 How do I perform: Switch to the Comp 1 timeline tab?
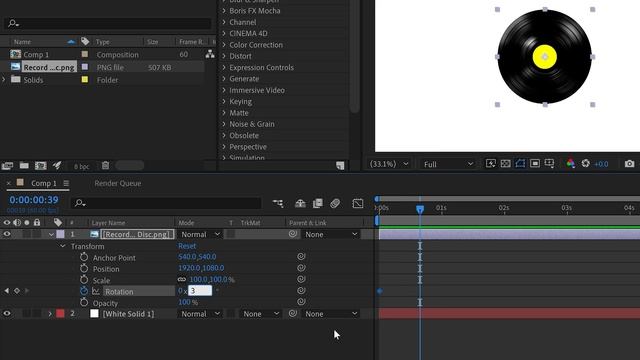pyautogui.click(x=44, y=183)
